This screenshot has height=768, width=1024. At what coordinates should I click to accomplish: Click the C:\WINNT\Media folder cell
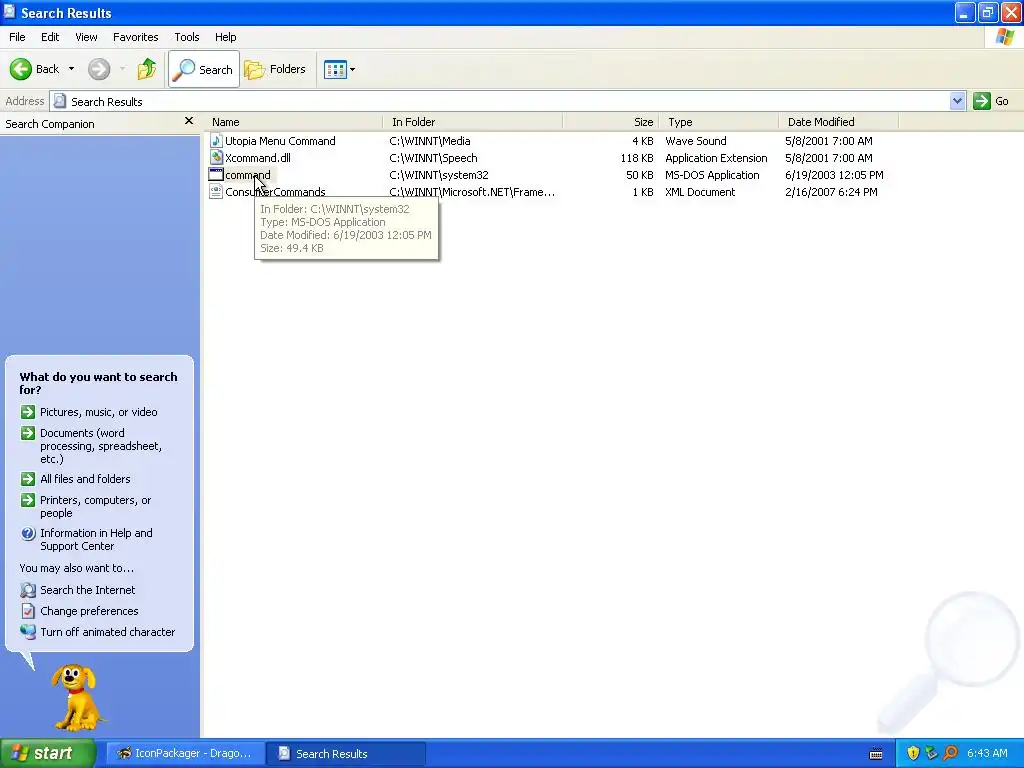(430, 140)
